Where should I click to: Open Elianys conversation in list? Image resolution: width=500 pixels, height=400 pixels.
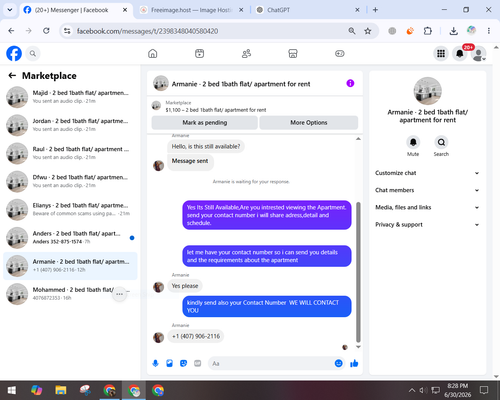pyautogui.click(x=70, y=209)
